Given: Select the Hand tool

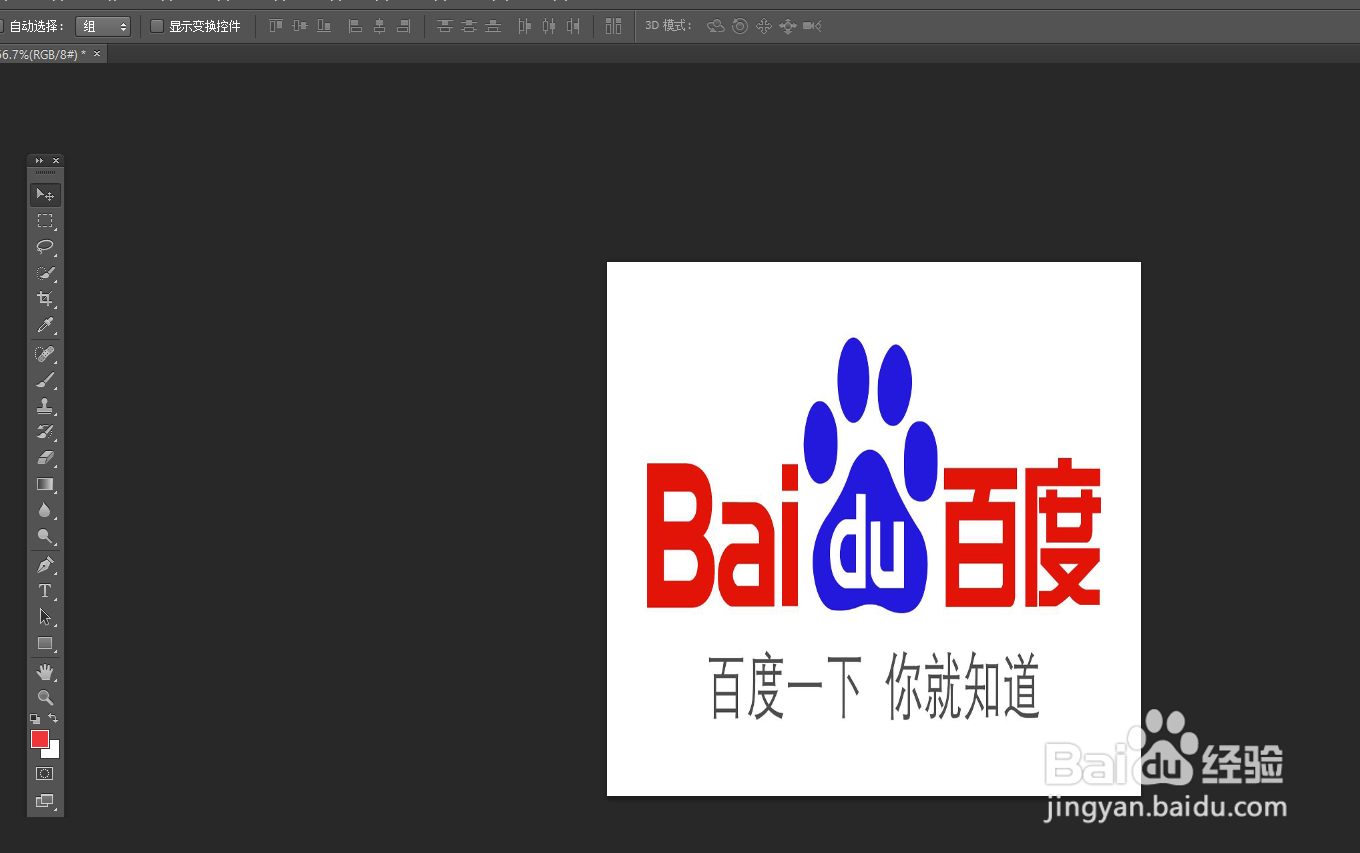Looking at the screenshot, I should 45,672.
